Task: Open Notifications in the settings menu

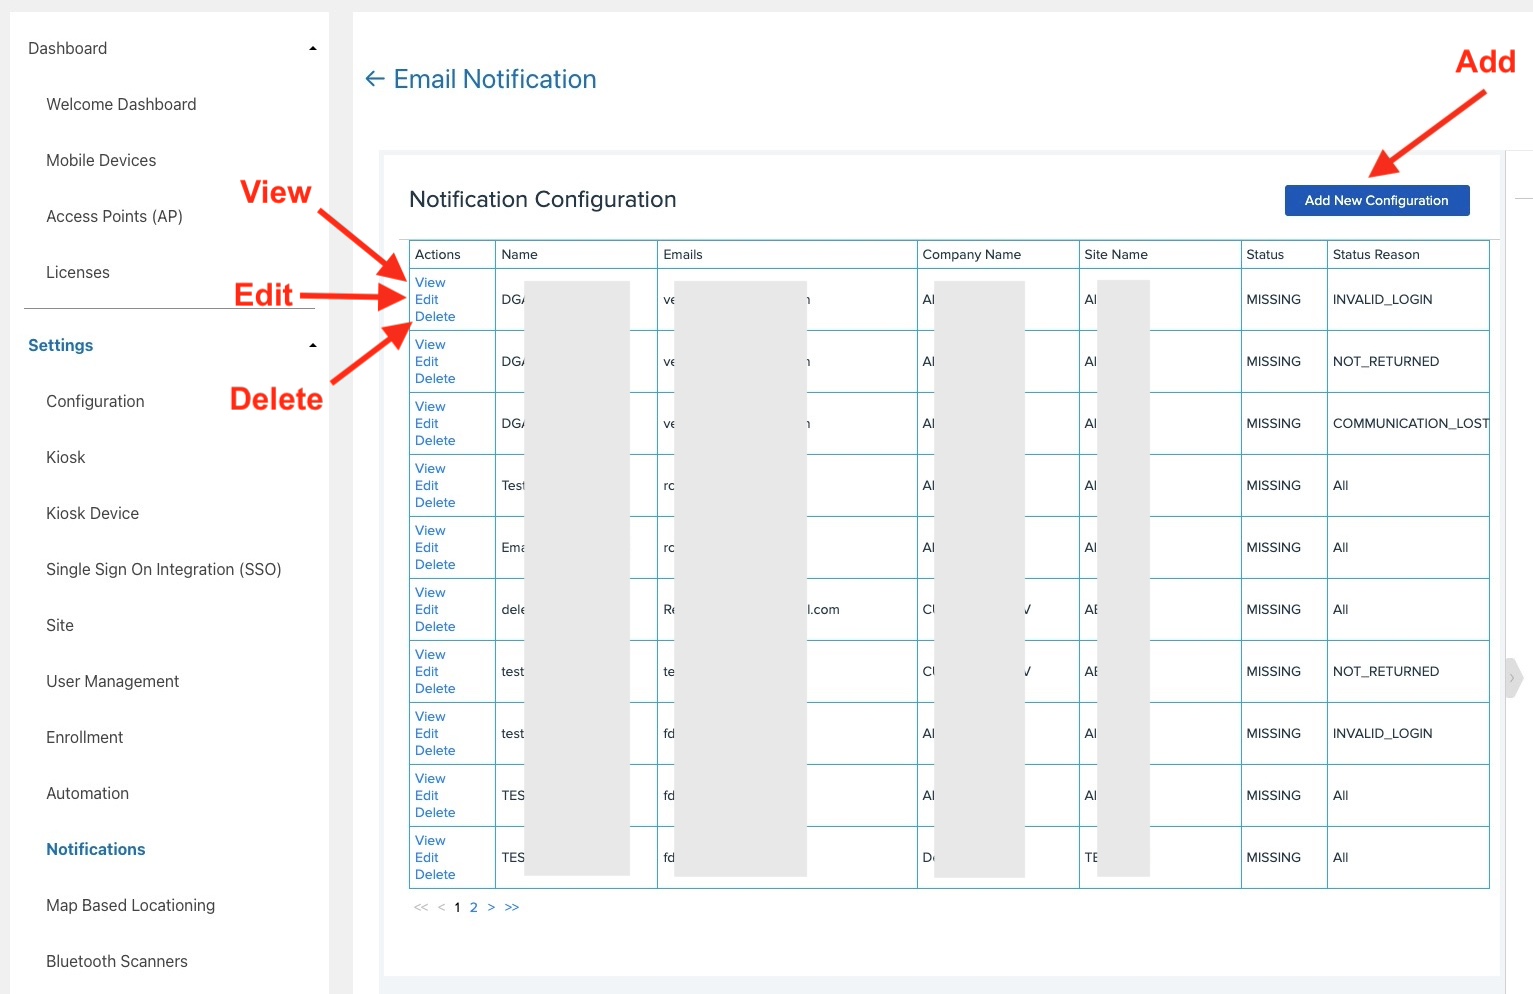Action: (96, 849)
